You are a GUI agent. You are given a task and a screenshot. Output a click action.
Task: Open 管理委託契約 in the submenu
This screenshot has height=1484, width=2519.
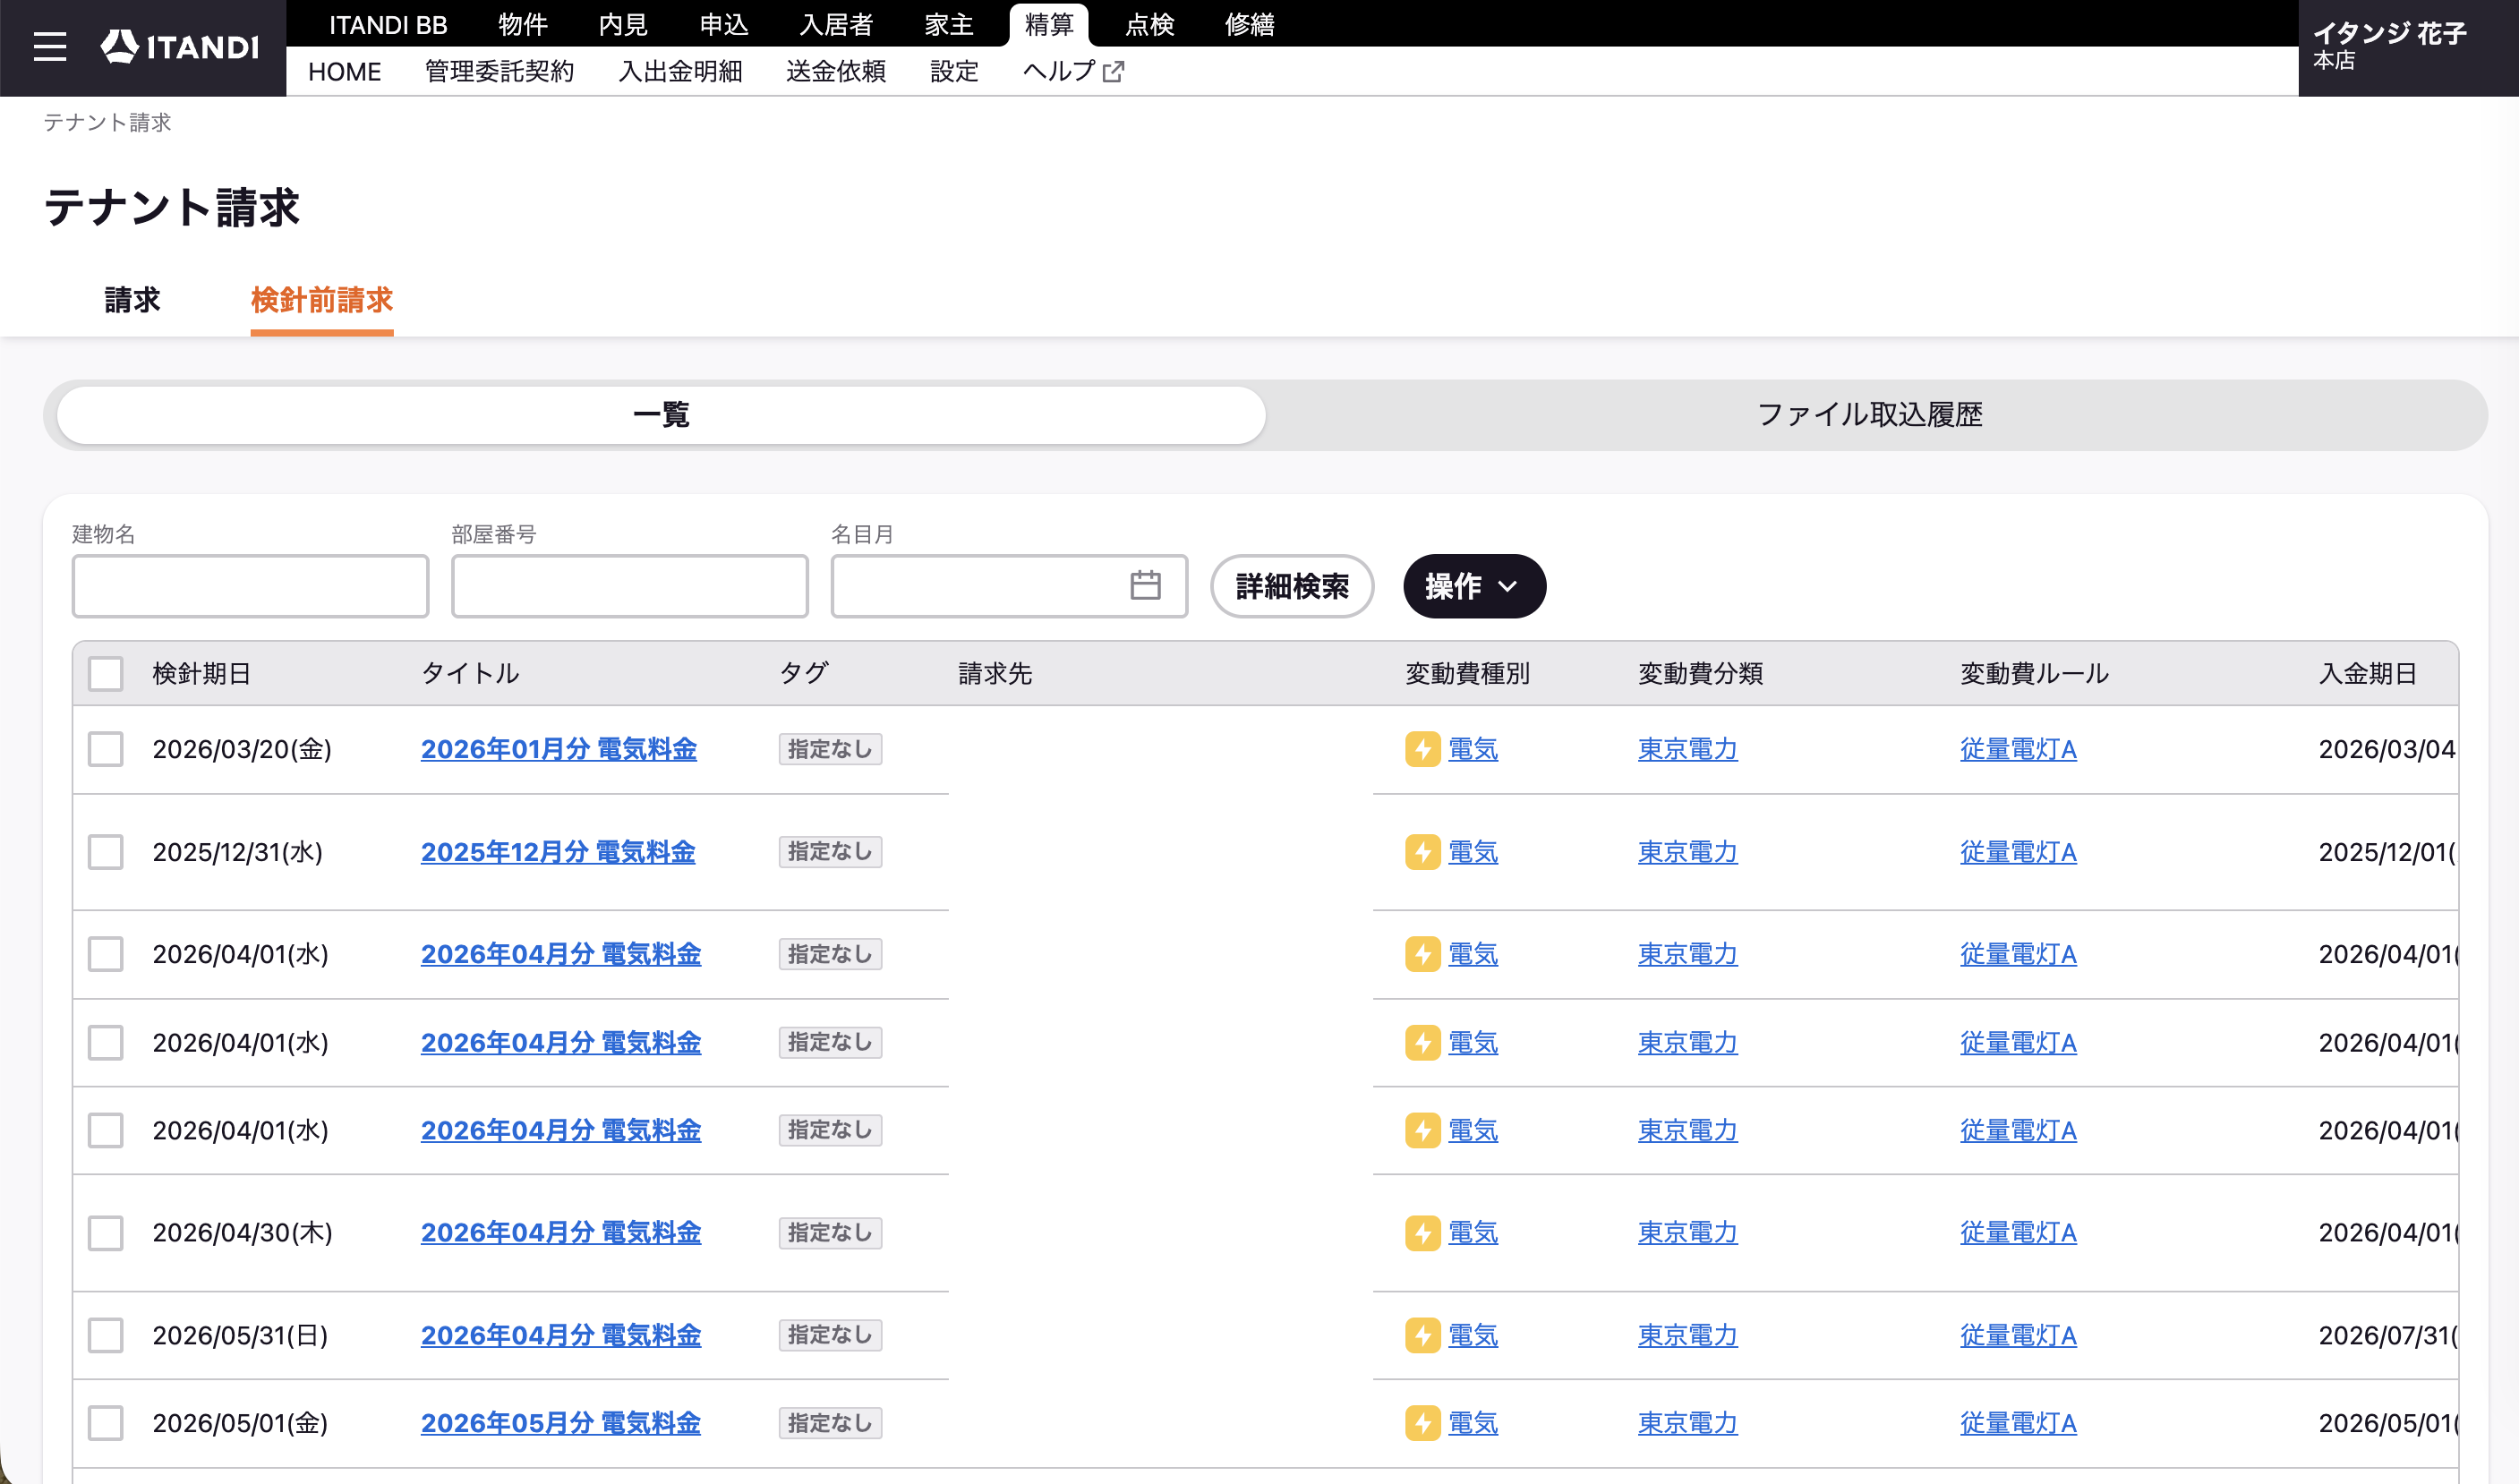click(500, 71)
